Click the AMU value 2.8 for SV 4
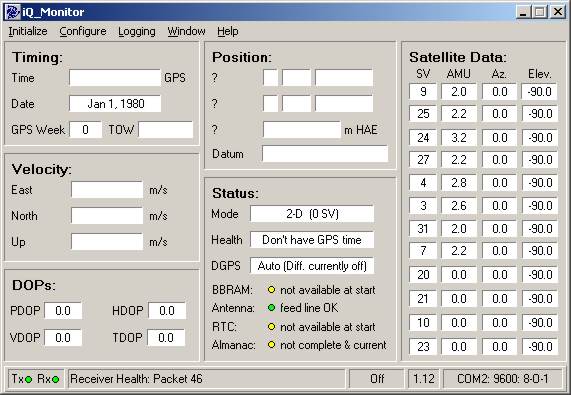Image resolution: width=571 pixels, height=395 pixels. [459, 182]
